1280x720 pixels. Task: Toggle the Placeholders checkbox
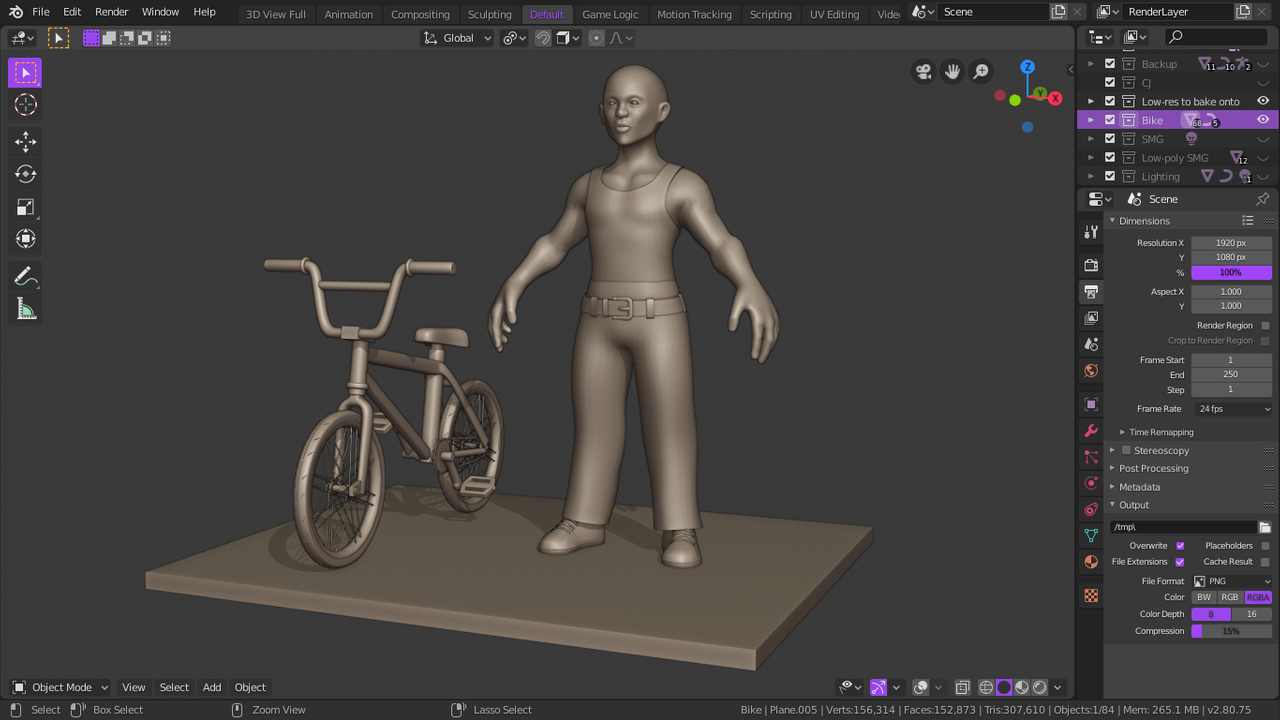click(x=1266, y=546)
